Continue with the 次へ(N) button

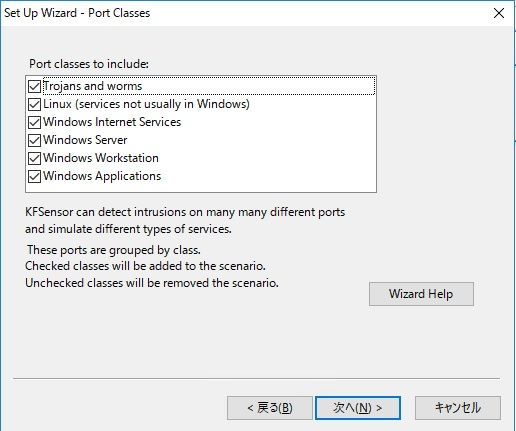point(358,408)
